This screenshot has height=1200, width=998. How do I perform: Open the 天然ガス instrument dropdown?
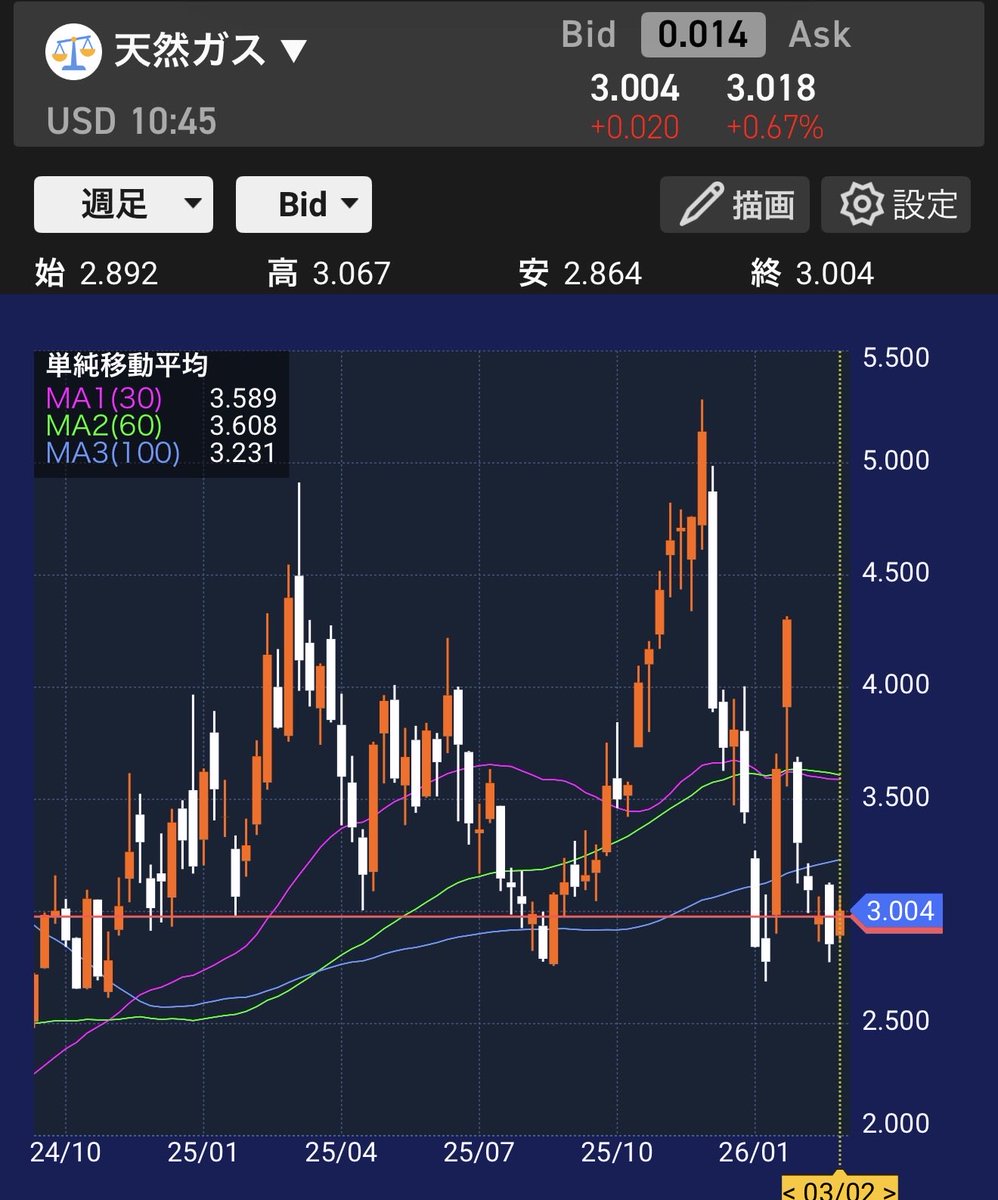[x=210, y=52]
